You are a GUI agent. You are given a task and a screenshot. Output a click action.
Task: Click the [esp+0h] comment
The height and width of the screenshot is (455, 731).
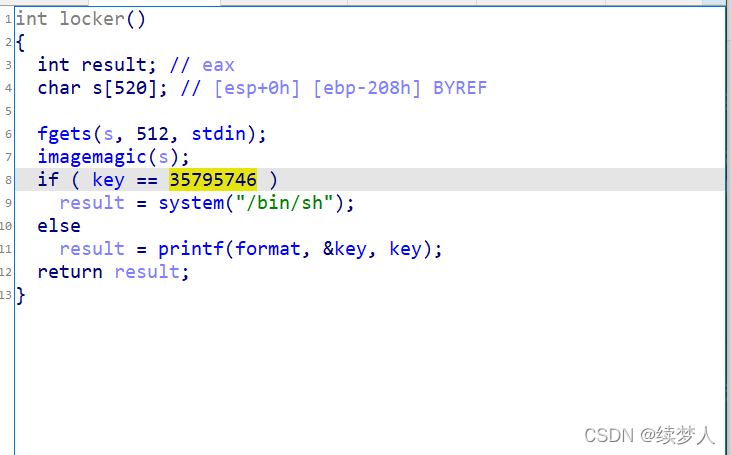point(257,88)
